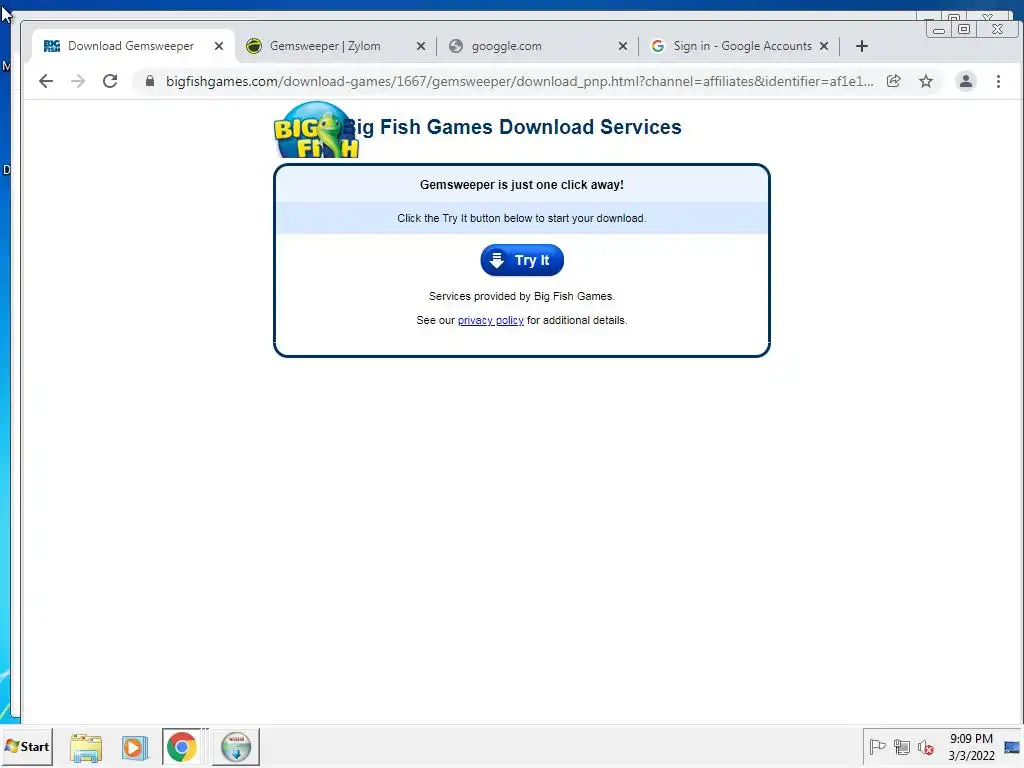The height and width of the screenshot is (768, 1024).
Task: Open Windows Explorer from the taskbar
Action: (86, 747)
